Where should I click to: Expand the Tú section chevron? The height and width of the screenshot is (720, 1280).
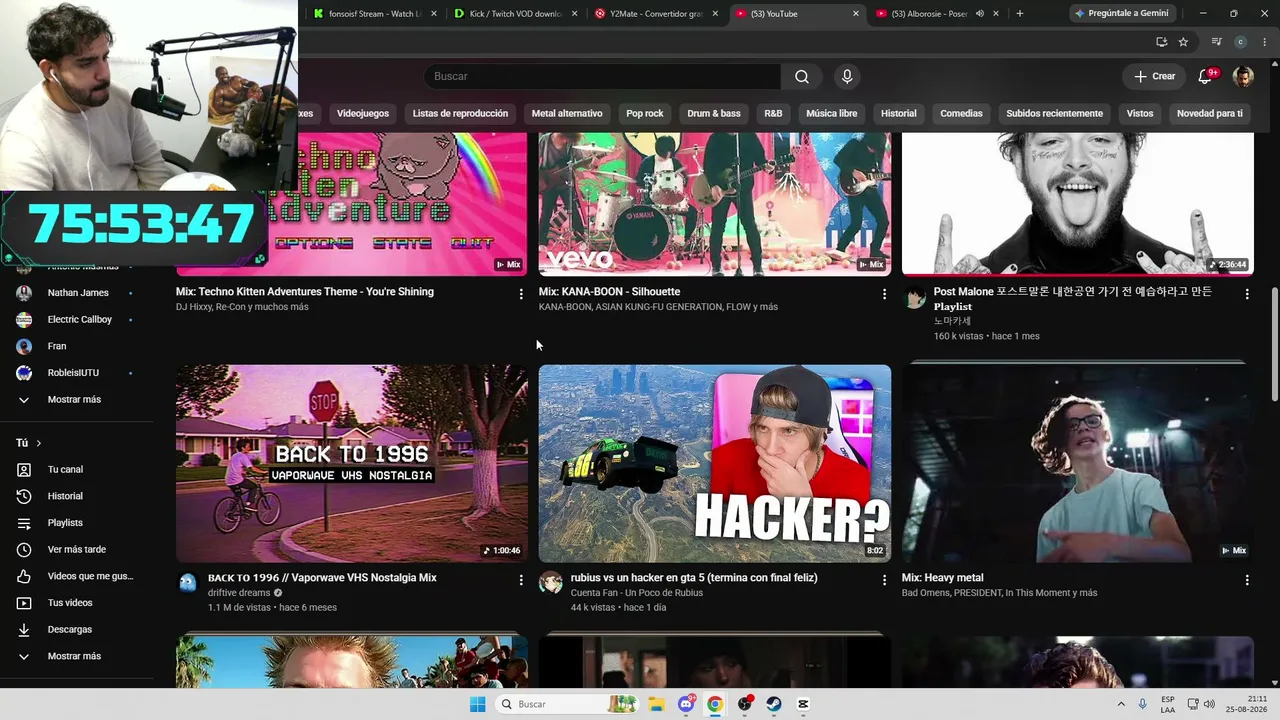click(x=39, y=443)
